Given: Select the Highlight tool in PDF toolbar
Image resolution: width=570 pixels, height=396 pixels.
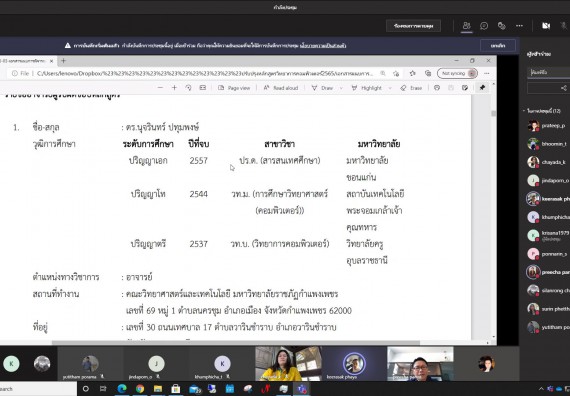Looking at the screenshot, I should 366,88.
